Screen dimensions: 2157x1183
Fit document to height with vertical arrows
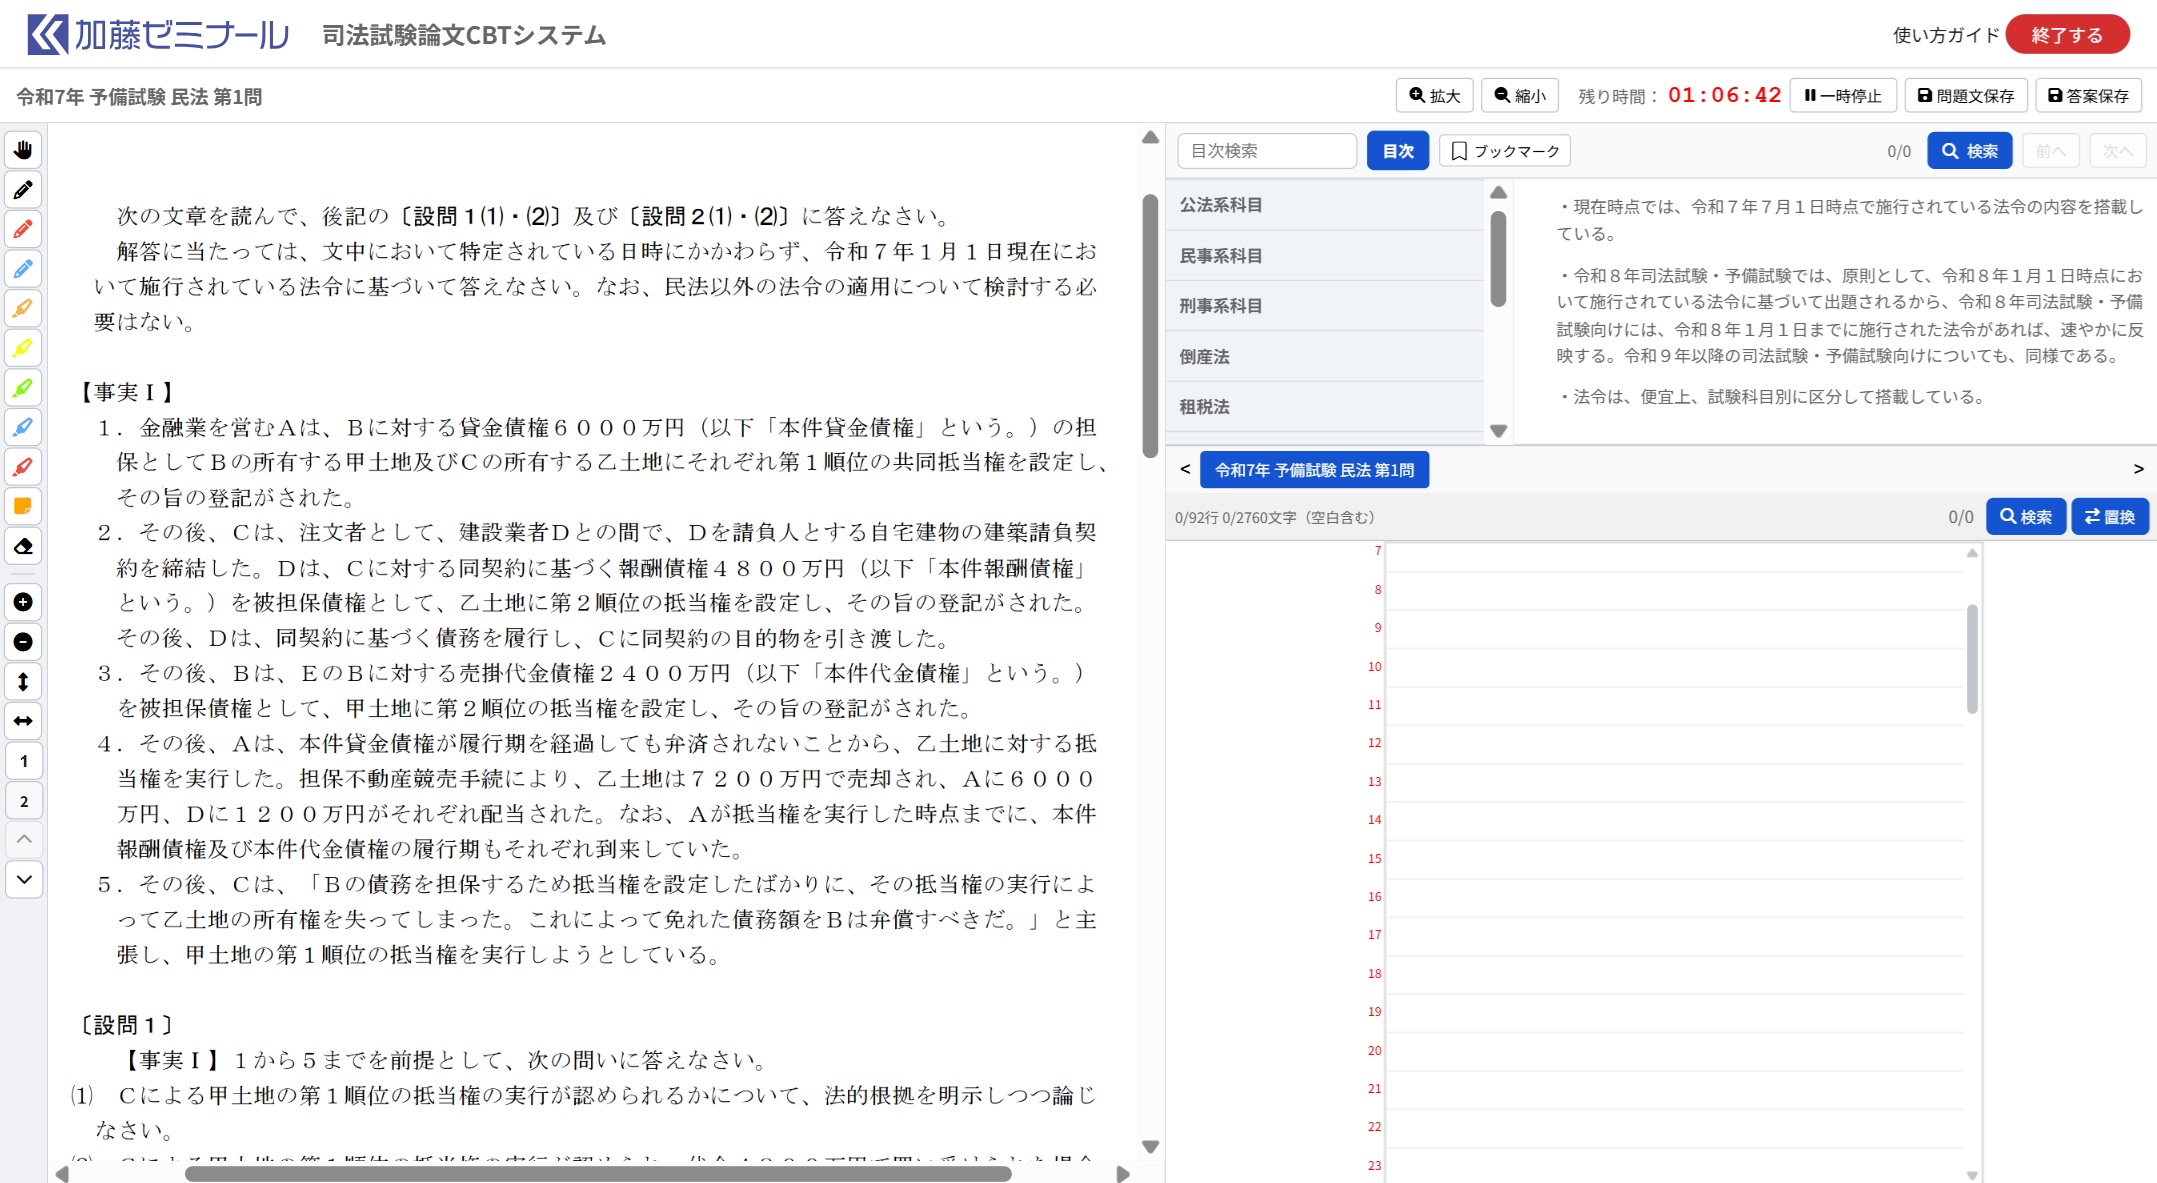pos(23,682)
